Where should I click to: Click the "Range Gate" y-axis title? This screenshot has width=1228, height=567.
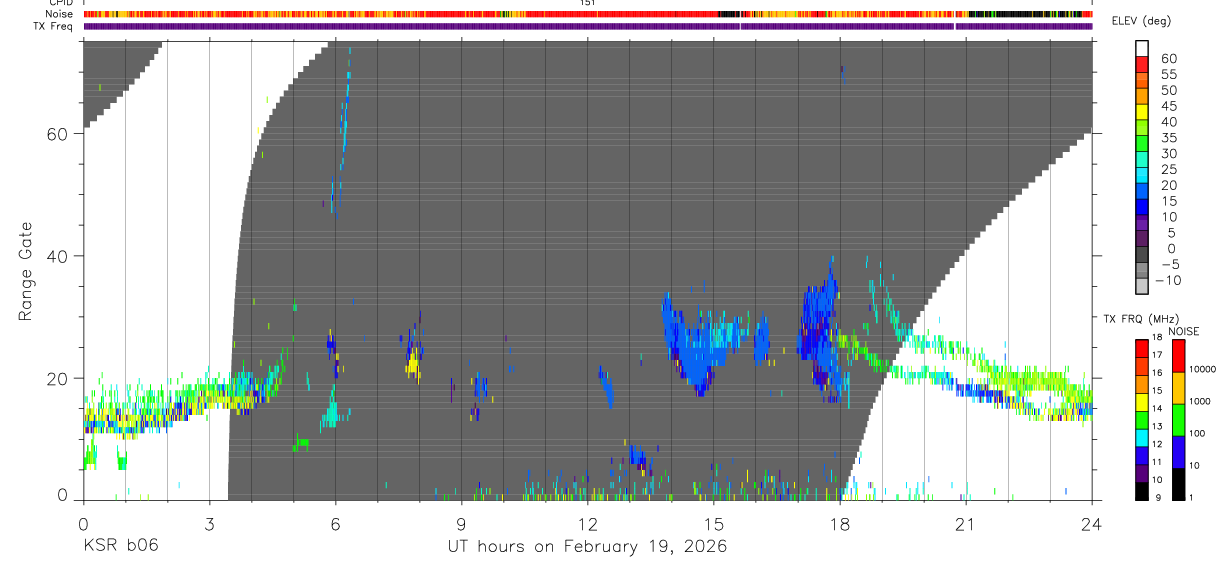pyautogui.click(x=27, y=272)
